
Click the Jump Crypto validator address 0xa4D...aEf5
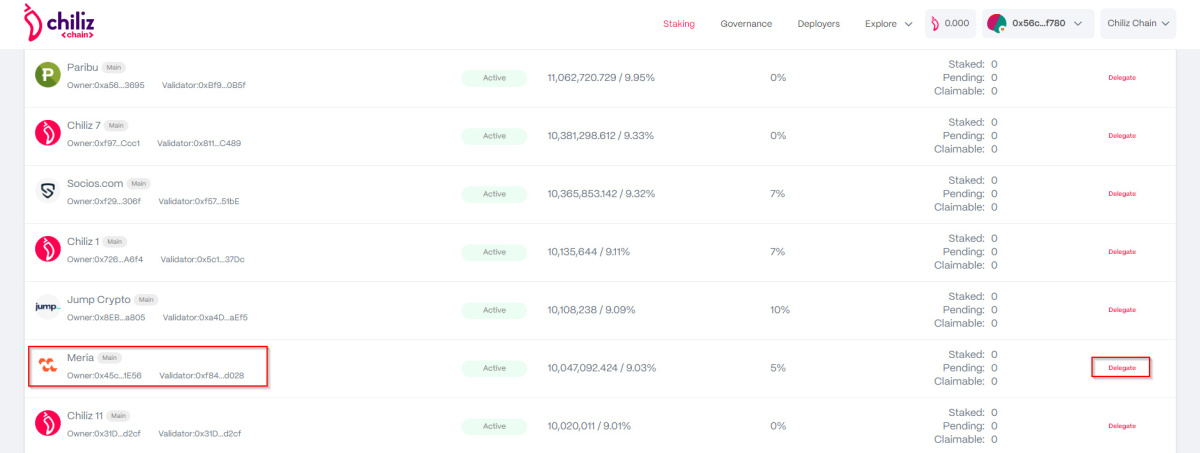coord(204,317)
